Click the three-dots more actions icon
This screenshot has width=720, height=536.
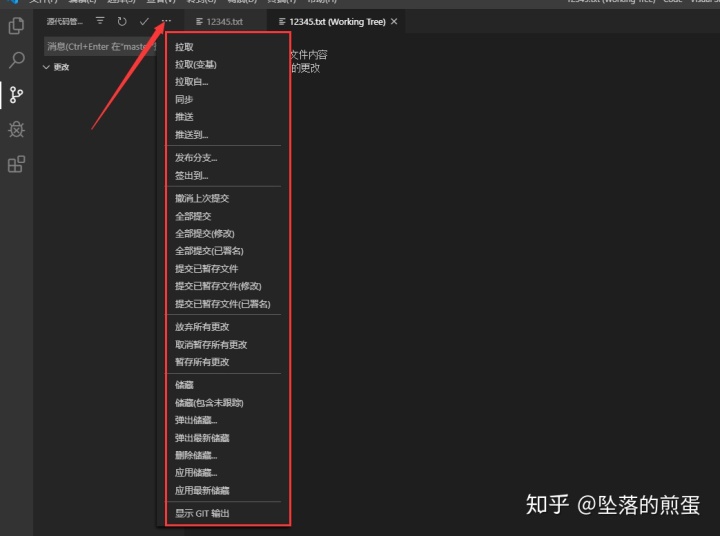click(166, 21)
